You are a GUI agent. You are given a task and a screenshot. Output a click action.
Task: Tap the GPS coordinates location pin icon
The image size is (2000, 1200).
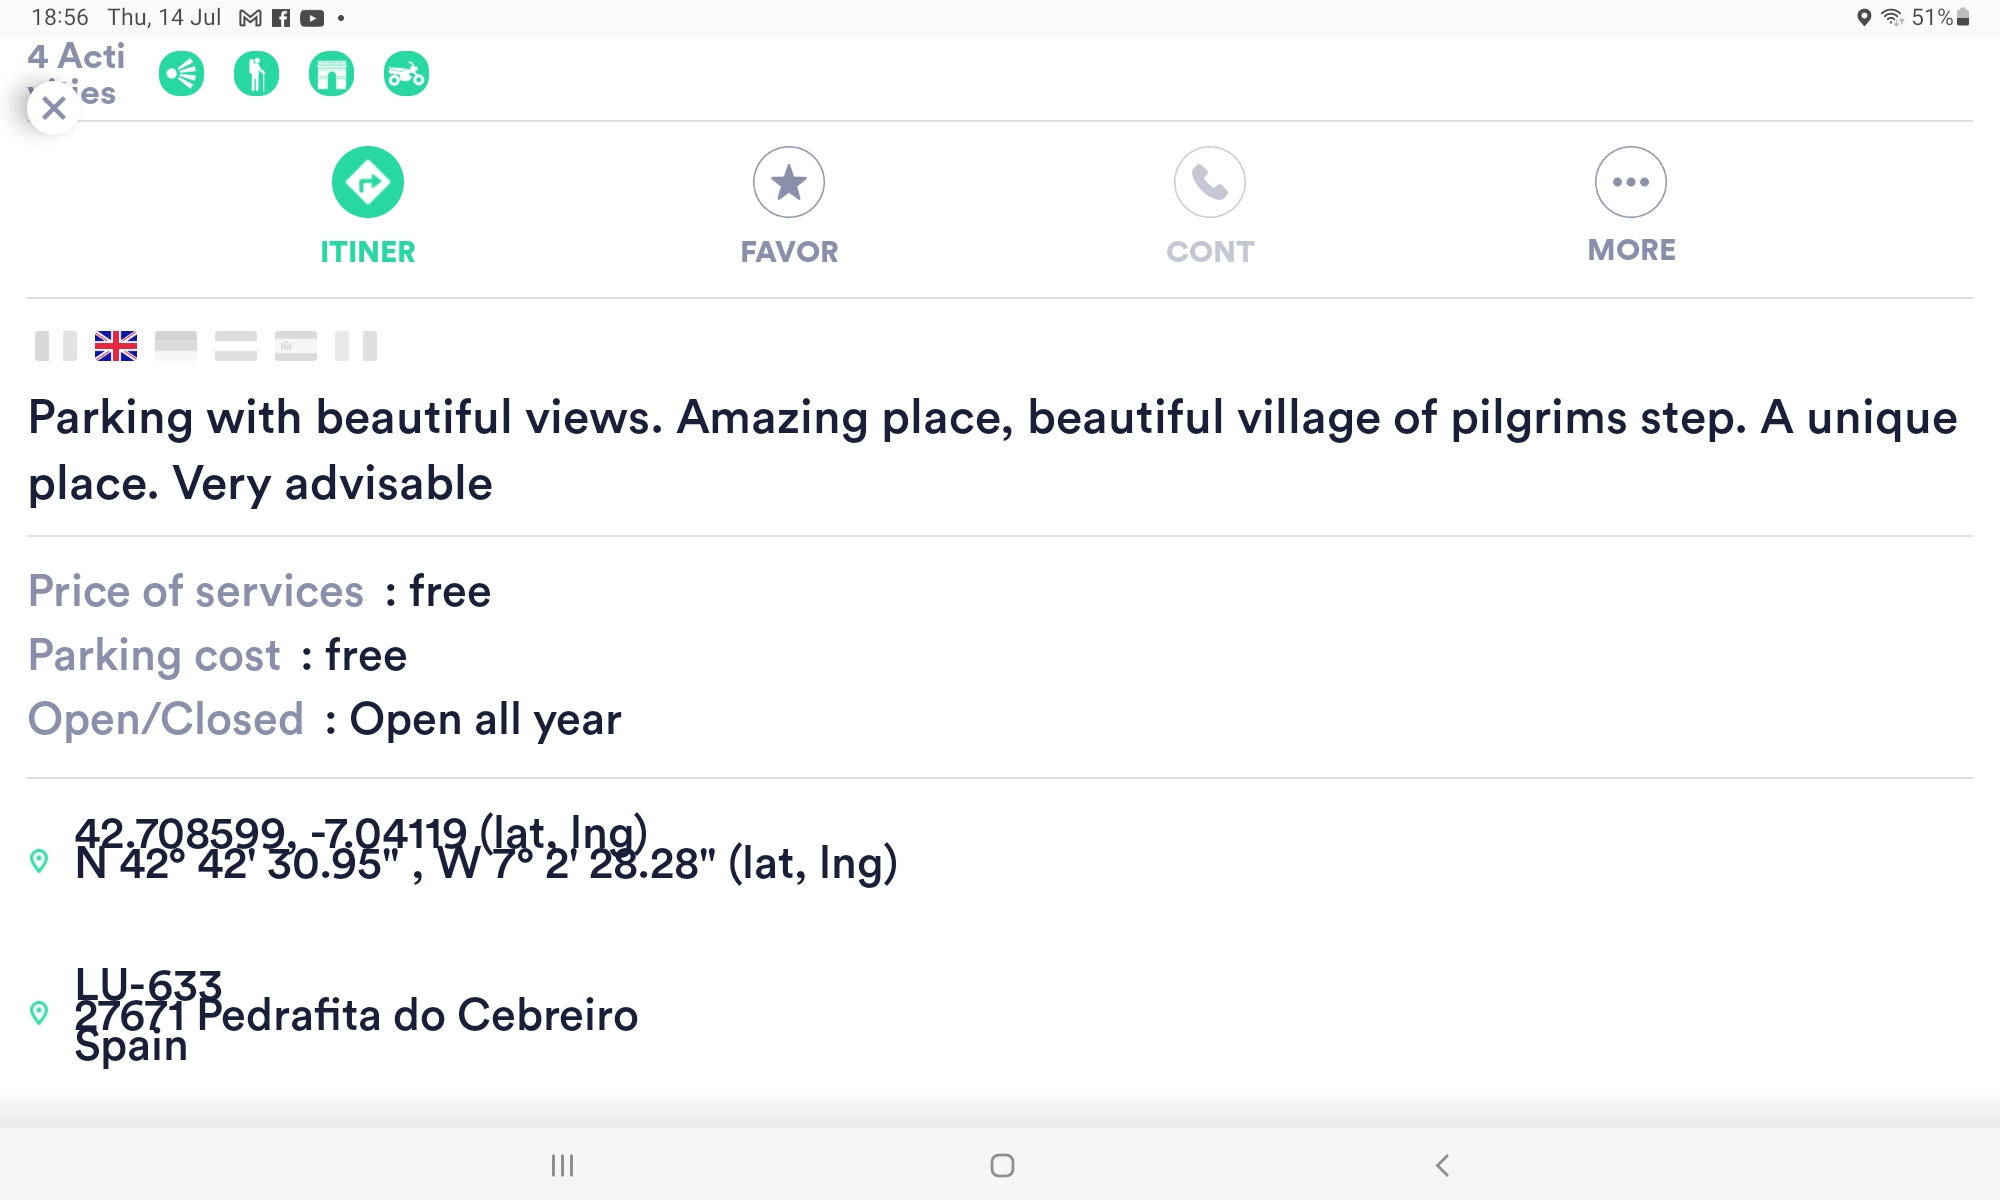(39, 861)
